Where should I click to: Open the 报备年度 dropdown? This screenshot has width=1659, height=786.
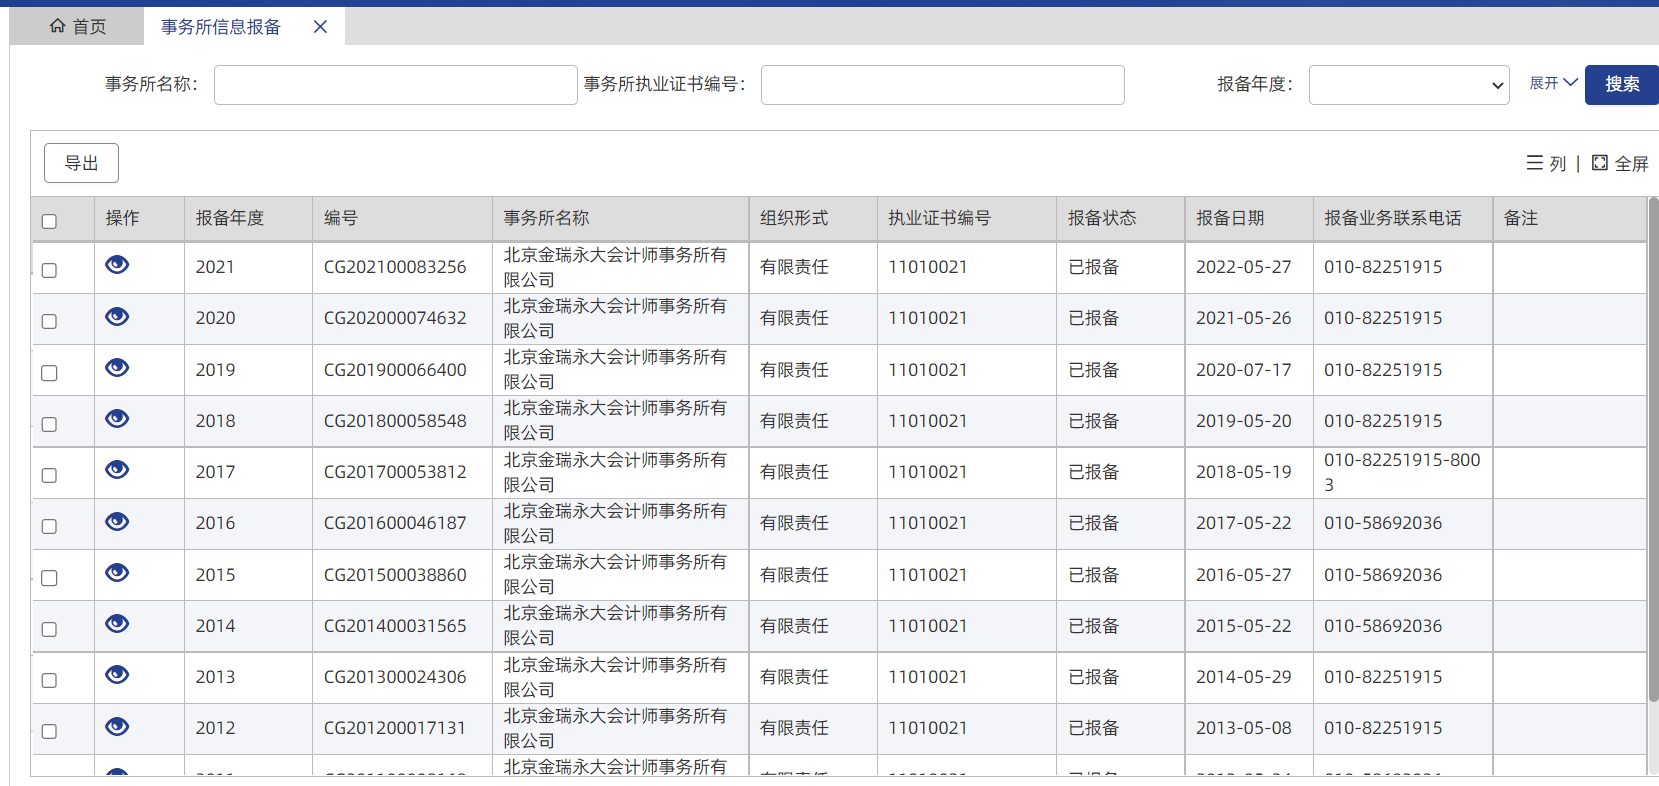coord(1408,85)
